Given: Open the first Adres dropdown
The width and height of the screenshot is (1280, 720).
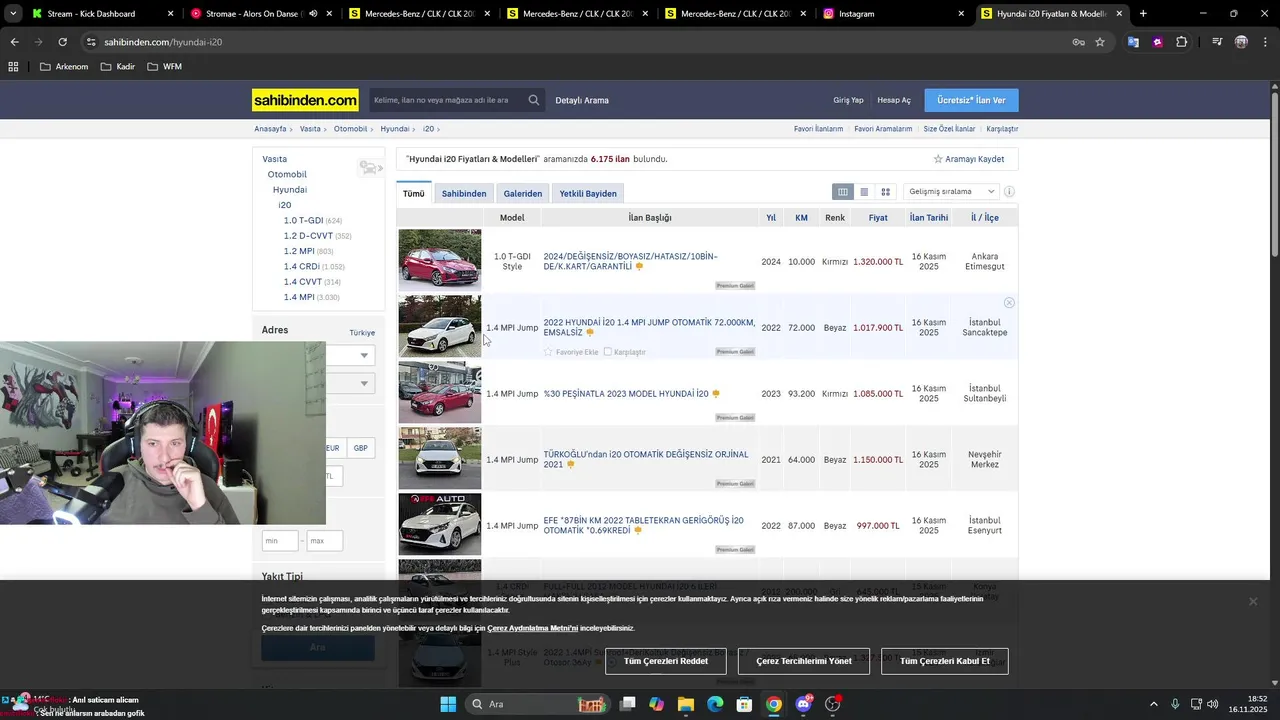Looking at the screenshot, I should point(350,355).
